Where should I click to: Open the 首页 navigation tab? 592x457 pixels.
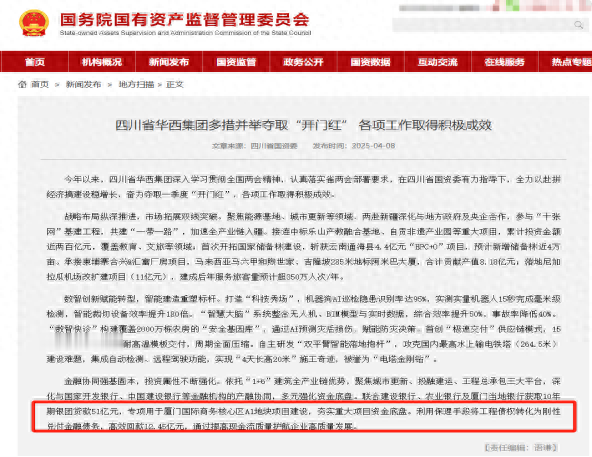pos(35,62)
